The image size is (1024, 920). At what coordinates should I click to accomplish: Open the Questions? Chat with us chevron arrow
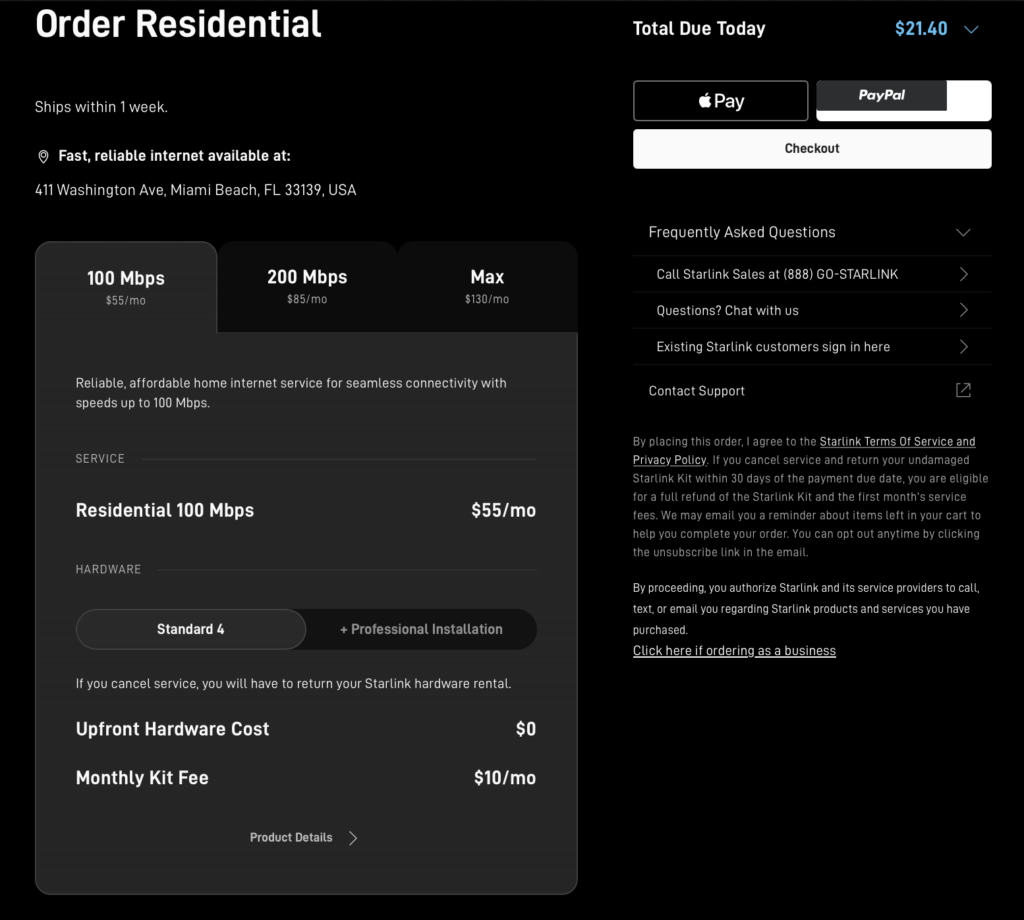pyautogui.click(x=963, y=310)
